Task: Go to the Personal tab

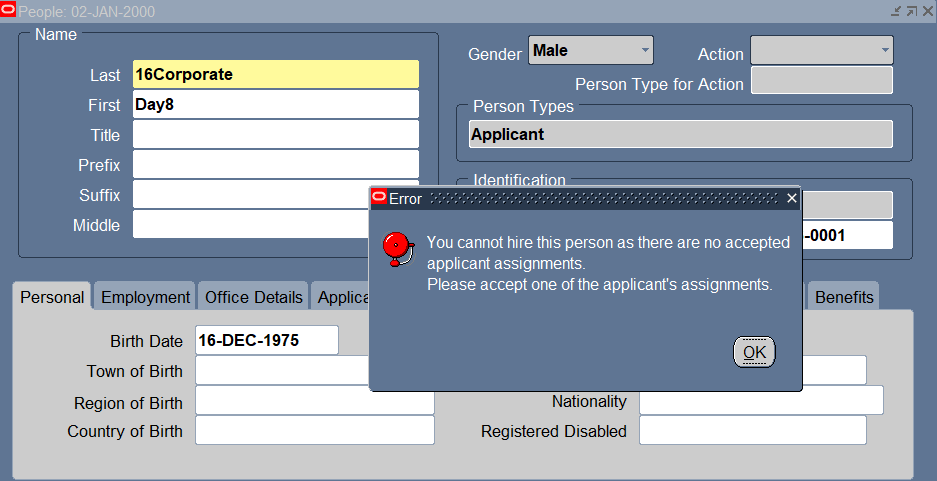Action: (x=52, y=297)
